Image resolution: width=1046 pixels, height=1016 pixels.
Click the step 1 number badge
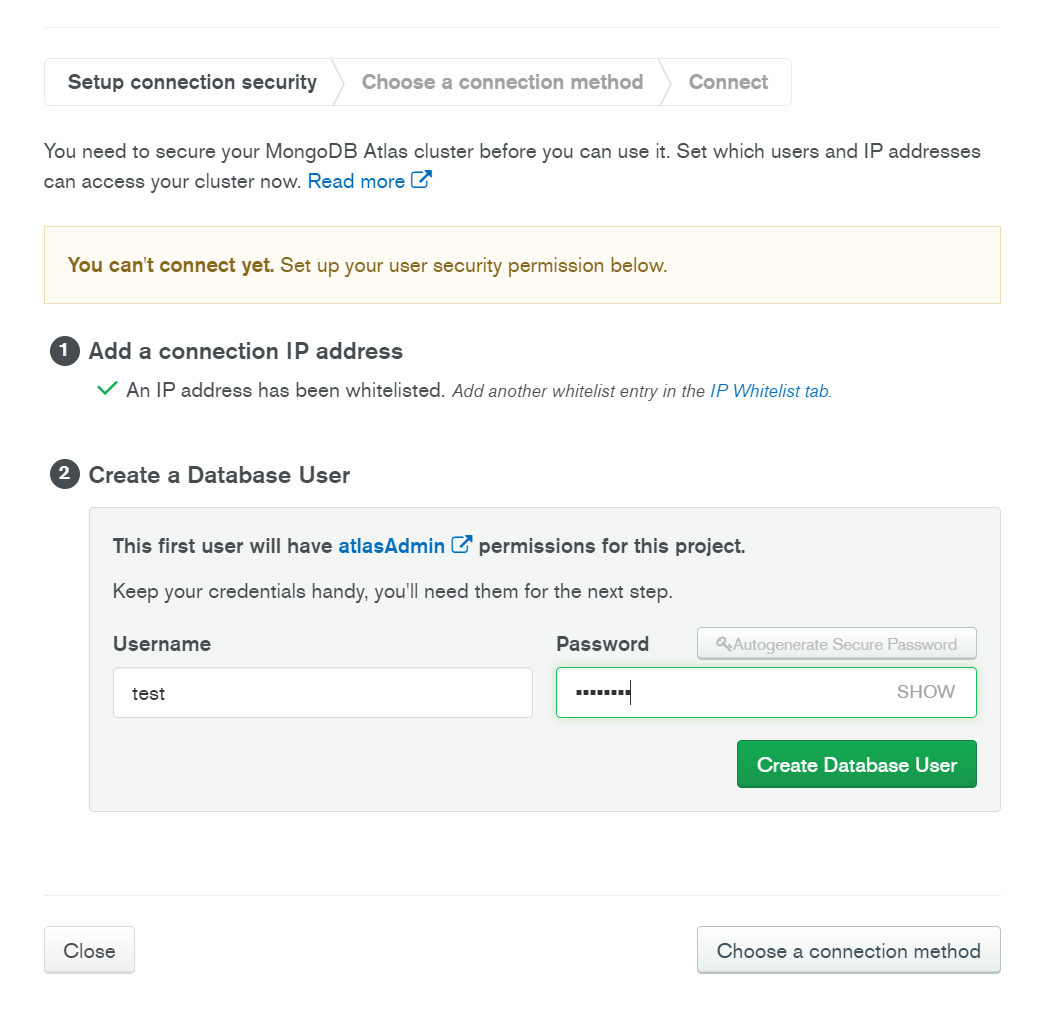64,350
